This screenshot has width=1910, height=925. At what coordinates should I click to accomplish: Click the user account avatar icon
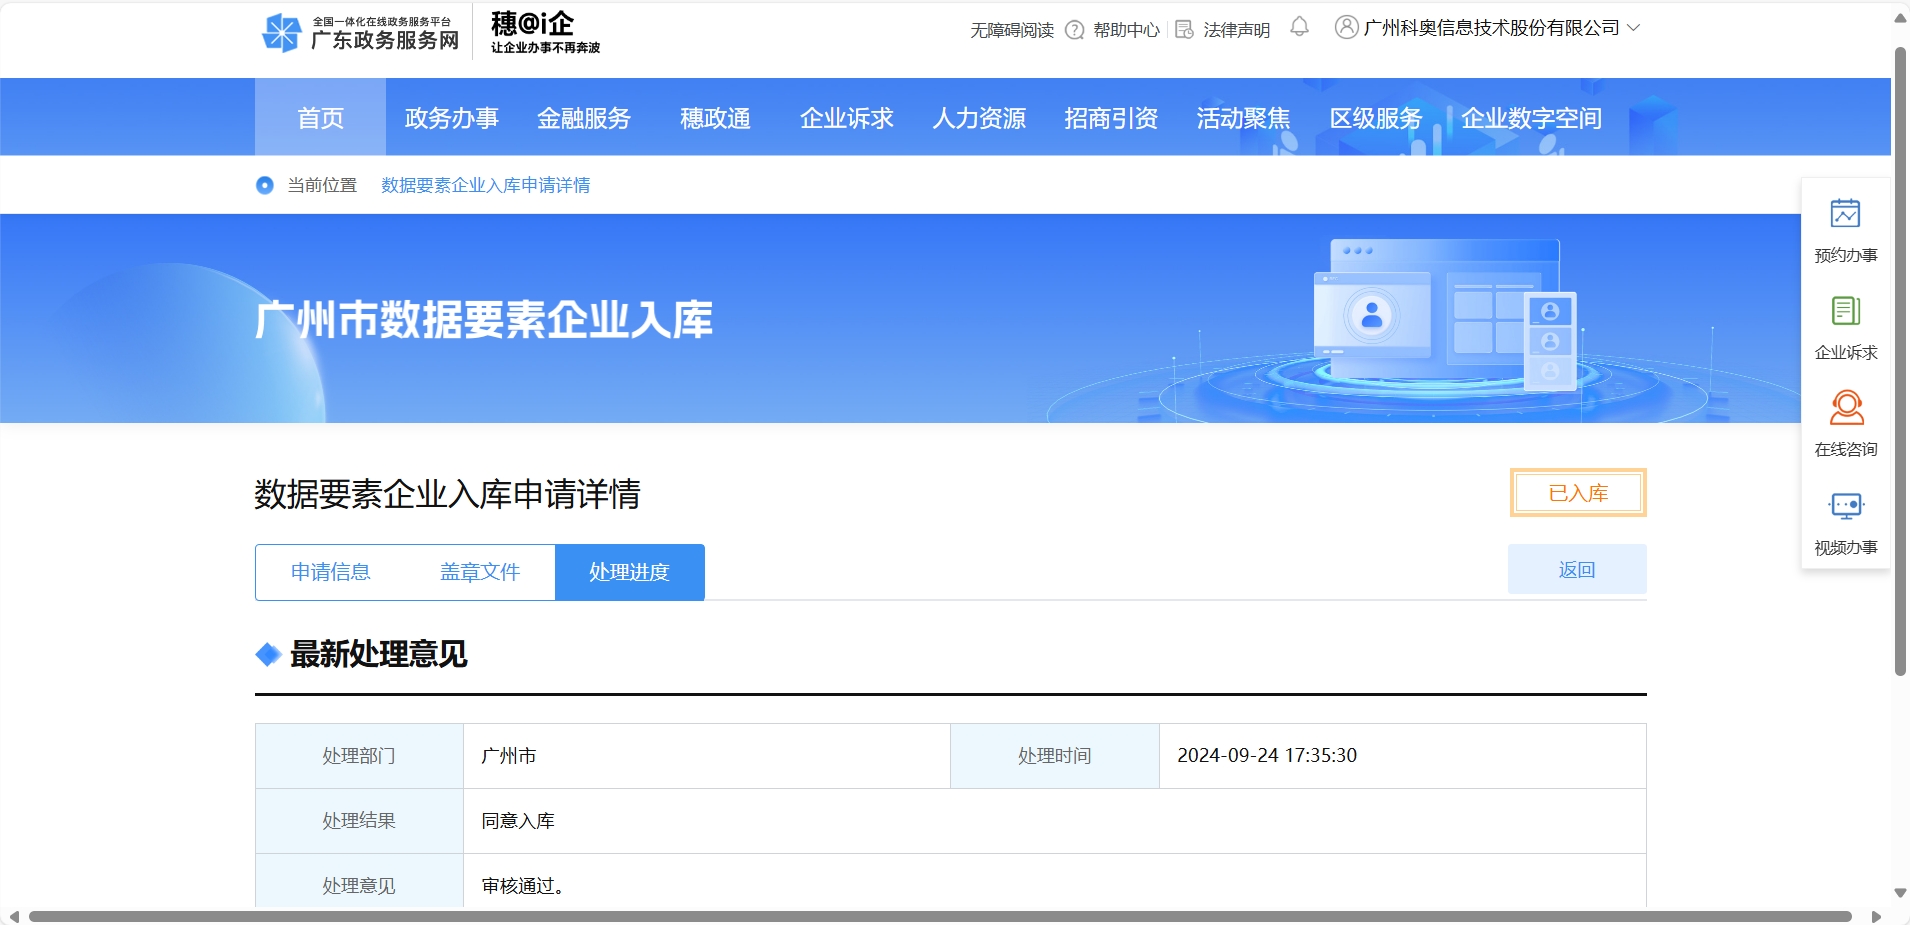click(x=1344, y=28)
